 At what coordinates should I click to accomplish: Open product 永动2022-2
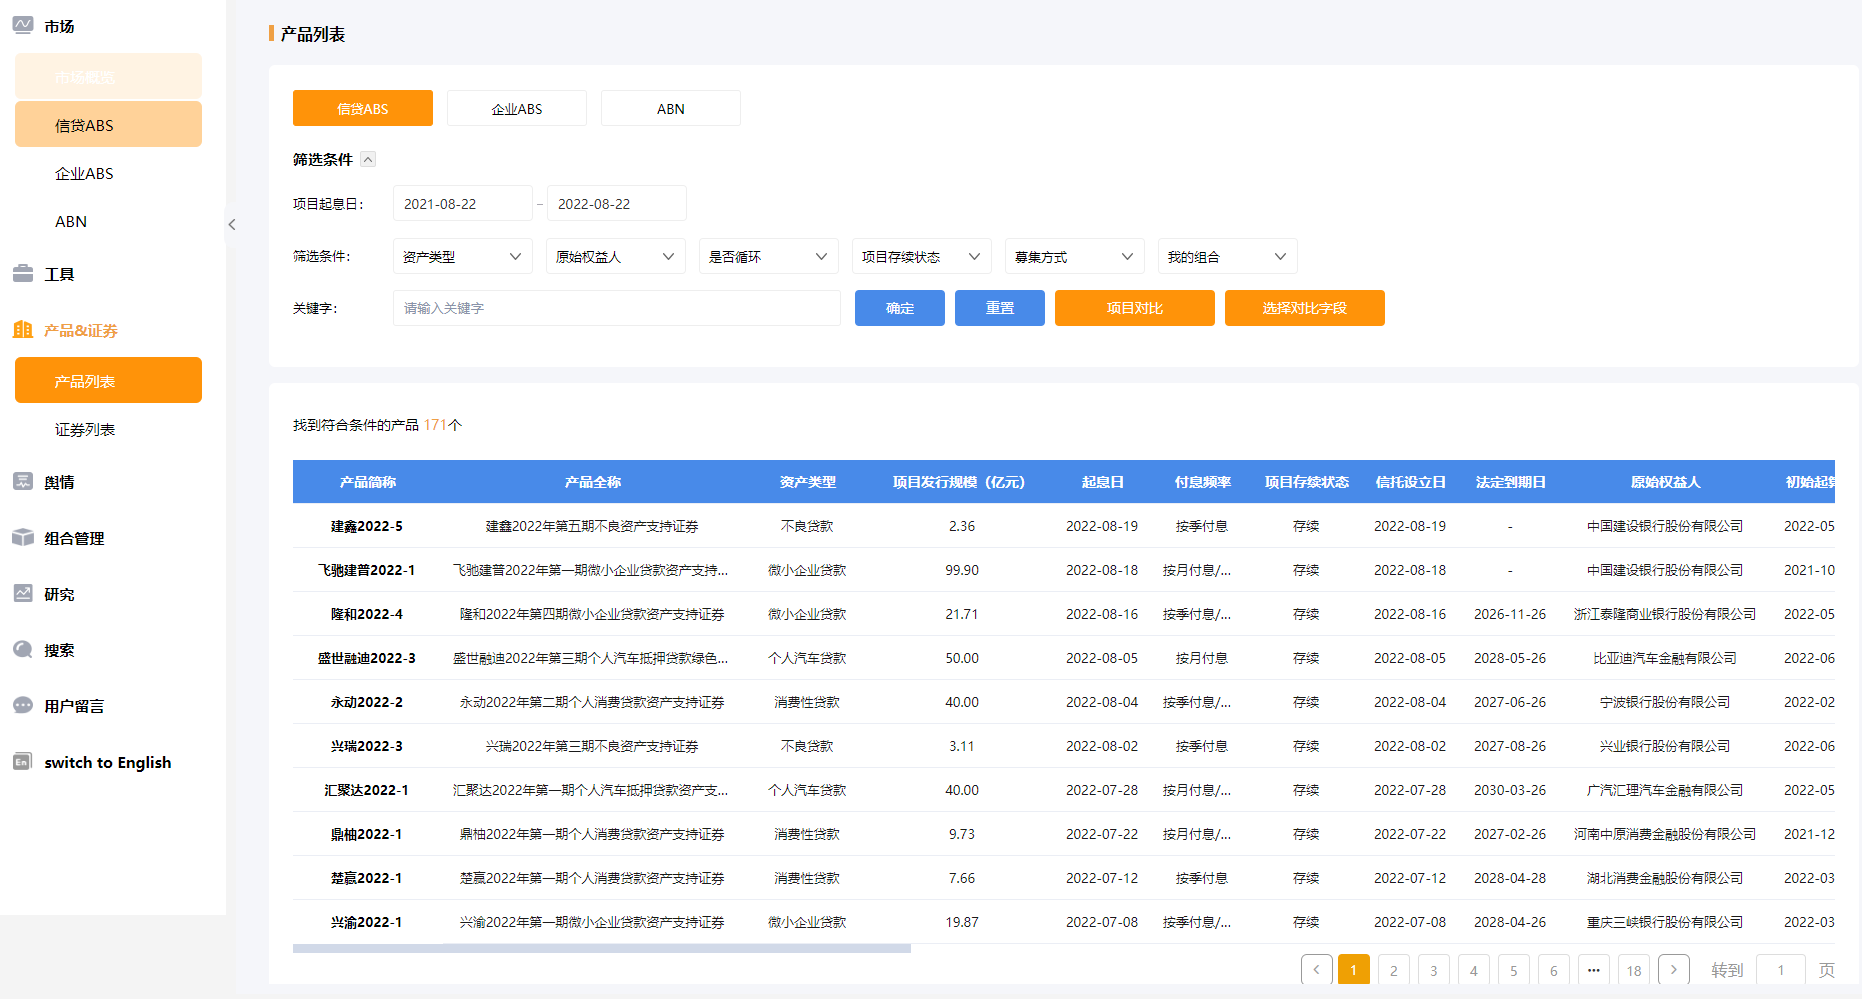367,702
